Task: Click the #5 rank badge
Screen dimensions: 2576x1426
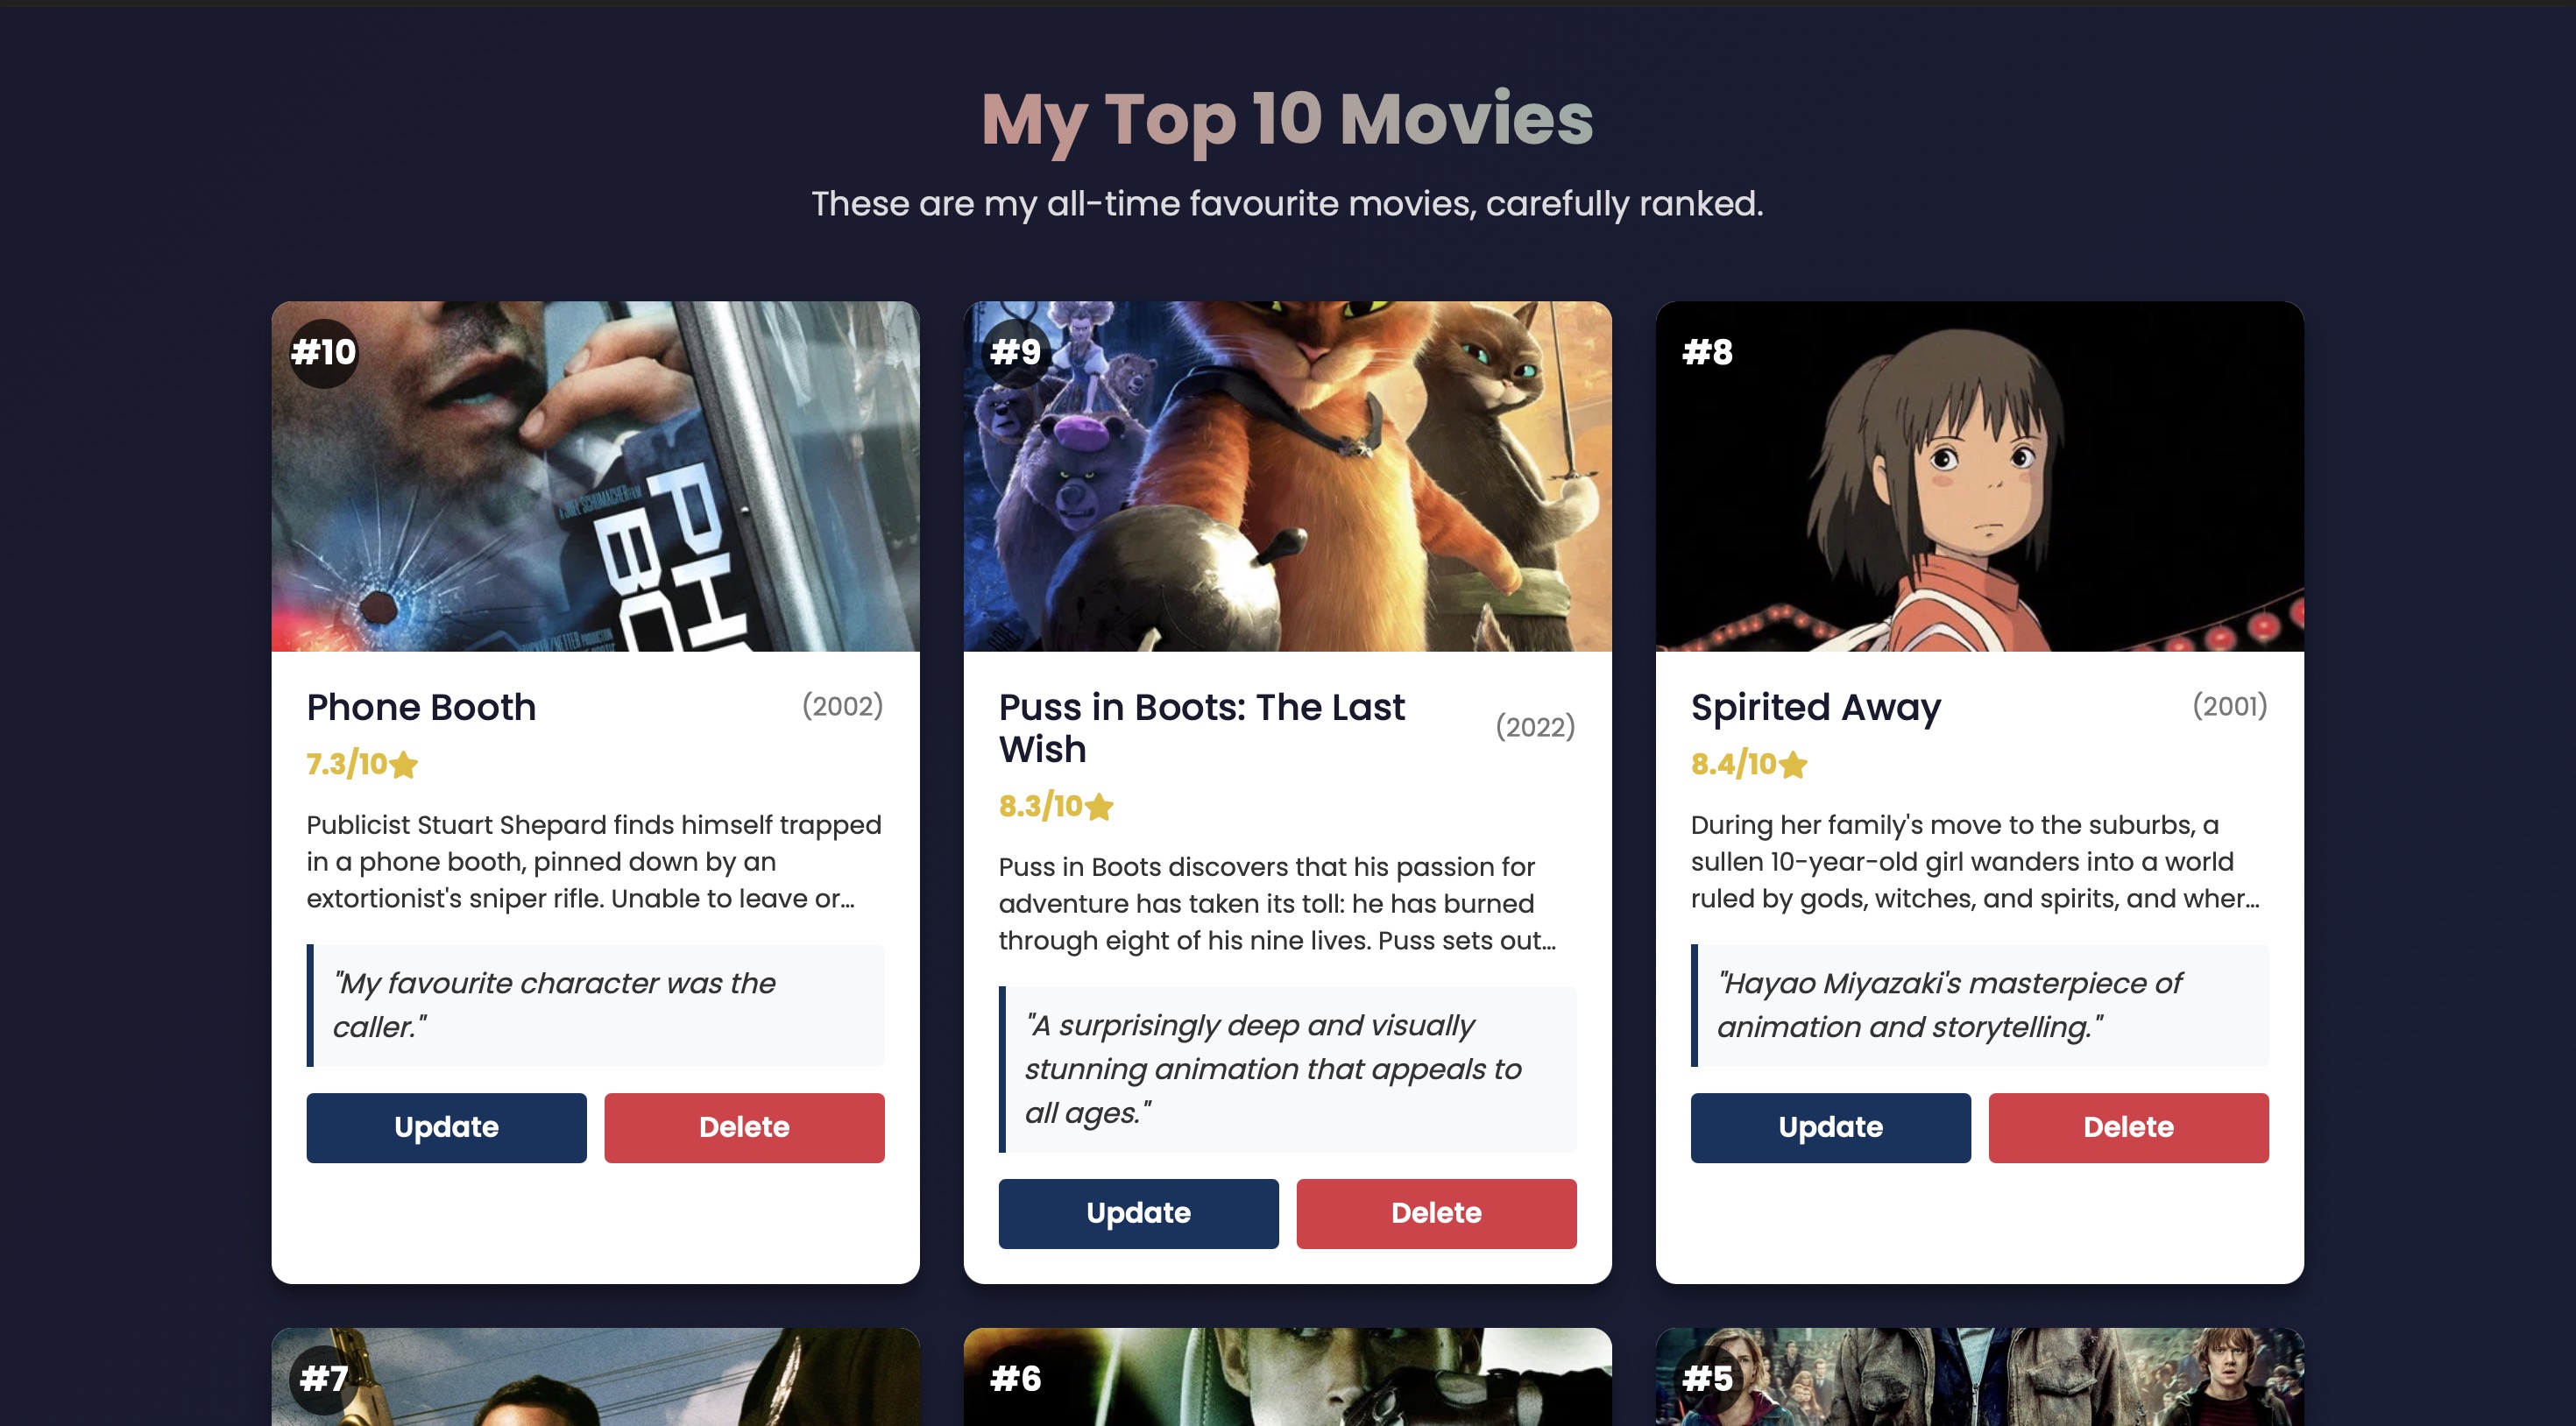Action: (x=1707, y=1379)
